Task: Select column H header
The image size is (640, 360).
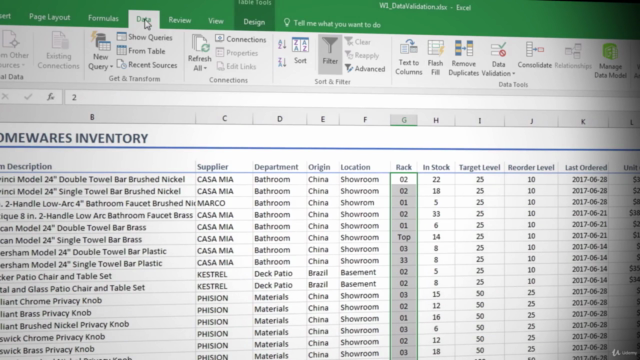Action: point(436,120)
